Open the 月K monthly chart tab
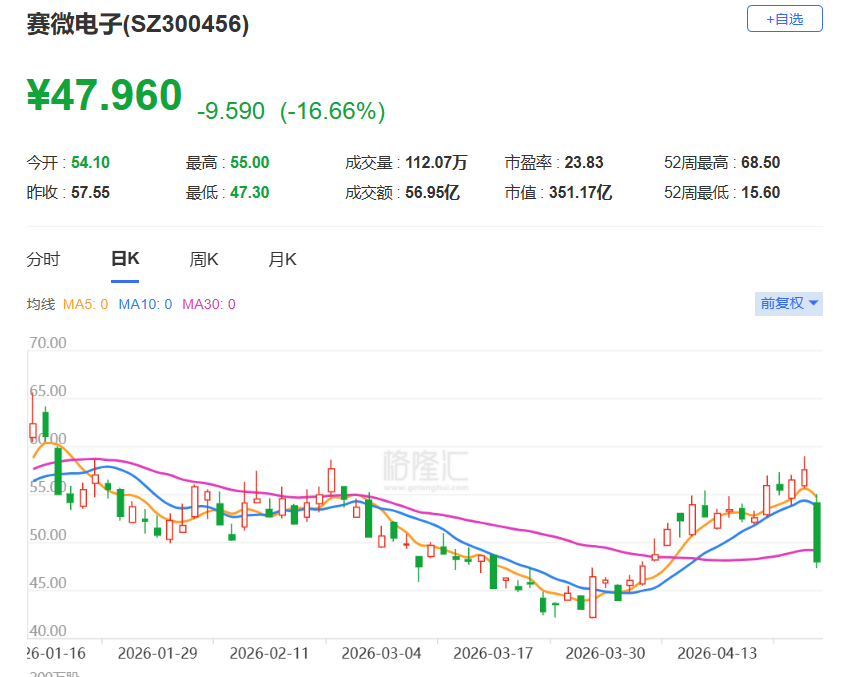847x677 pixels. point(283,259)
